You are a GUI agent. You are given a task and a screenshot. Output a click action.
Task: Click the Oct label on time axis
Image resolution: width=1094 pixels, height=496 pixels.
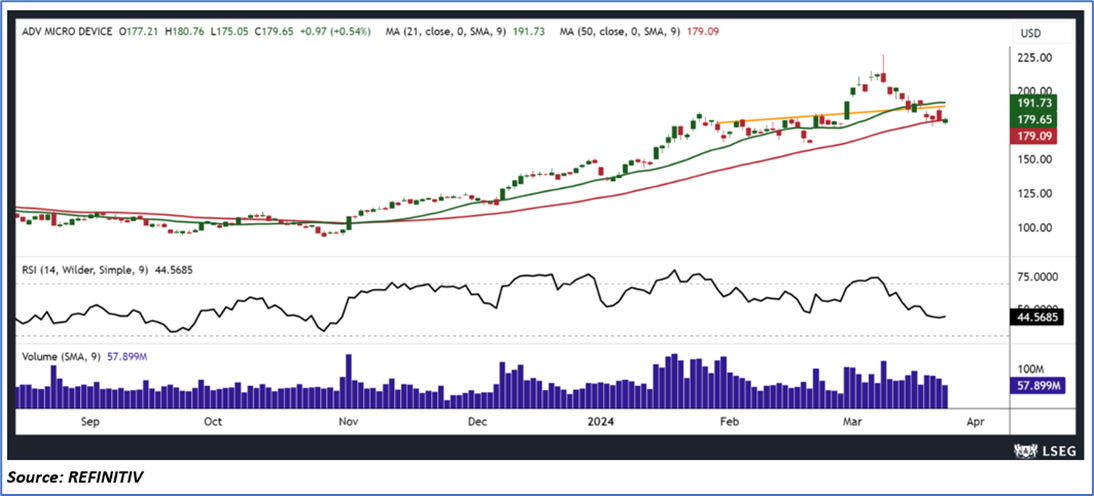click(213, 422)
